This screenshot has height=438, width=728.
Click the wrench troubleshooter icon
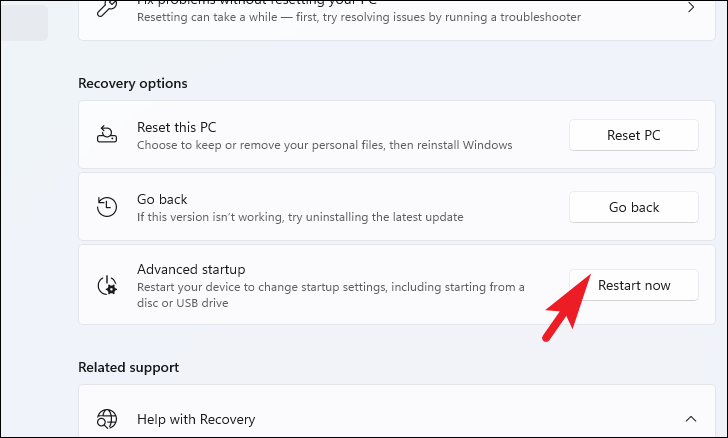(x=106, y=8)
